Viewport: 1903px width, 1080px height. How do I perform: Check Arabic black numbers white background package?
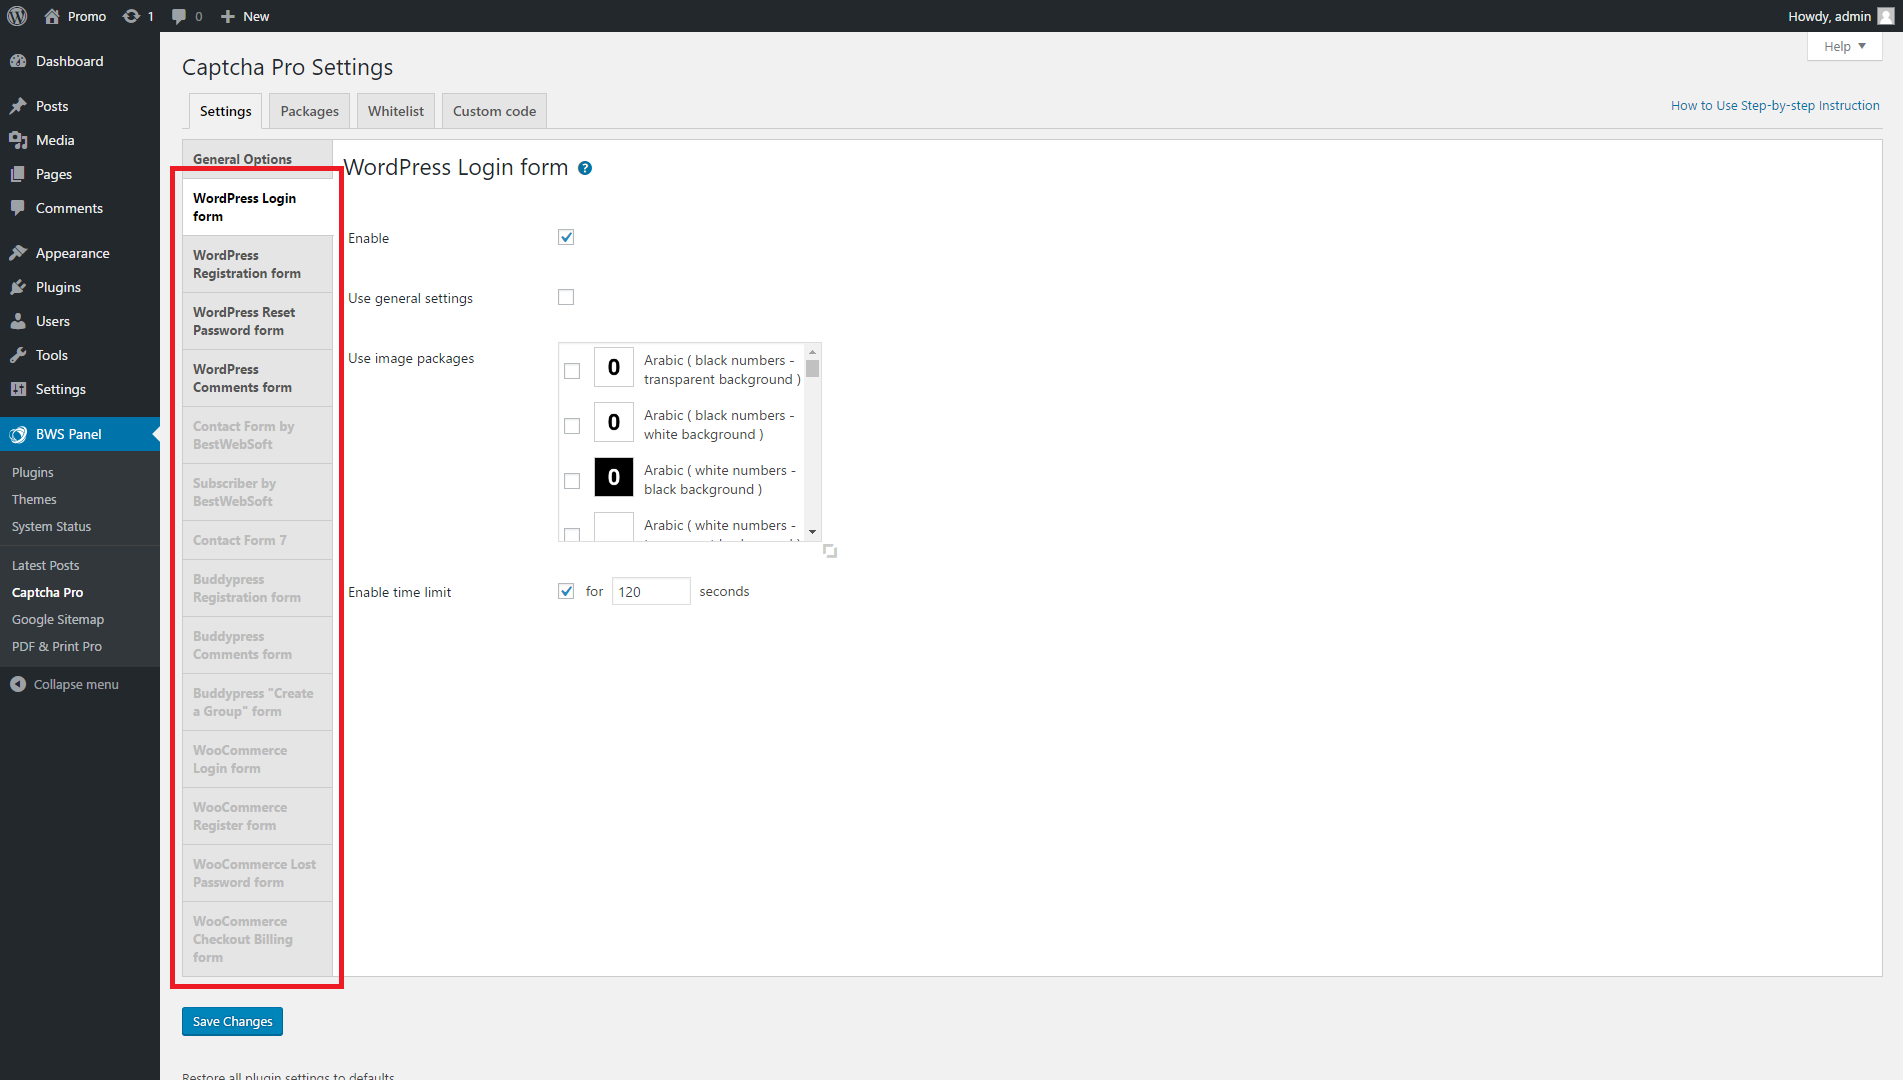(572, 426)
